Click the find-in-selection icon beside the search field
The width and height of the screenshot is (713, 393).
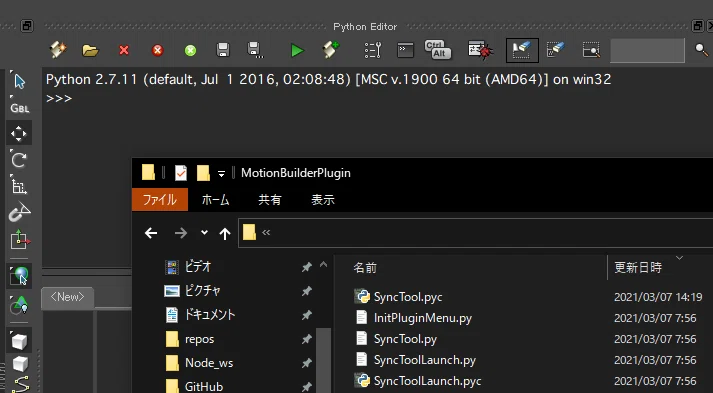click(591, 50)
